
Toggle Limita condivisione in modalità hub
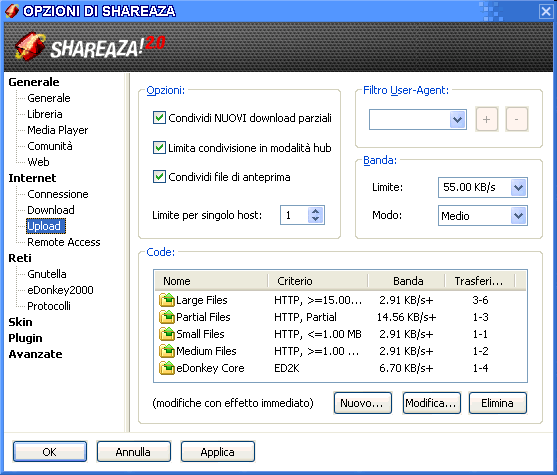[x=159, y=147]
